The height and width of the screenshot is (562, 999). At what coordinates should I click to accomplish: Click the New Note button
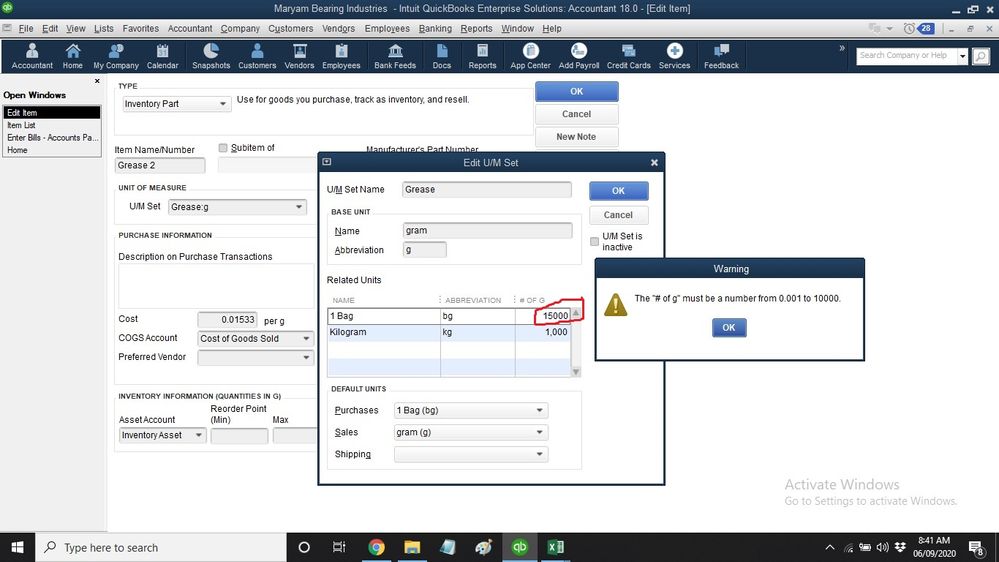click(x=577, y=136)
